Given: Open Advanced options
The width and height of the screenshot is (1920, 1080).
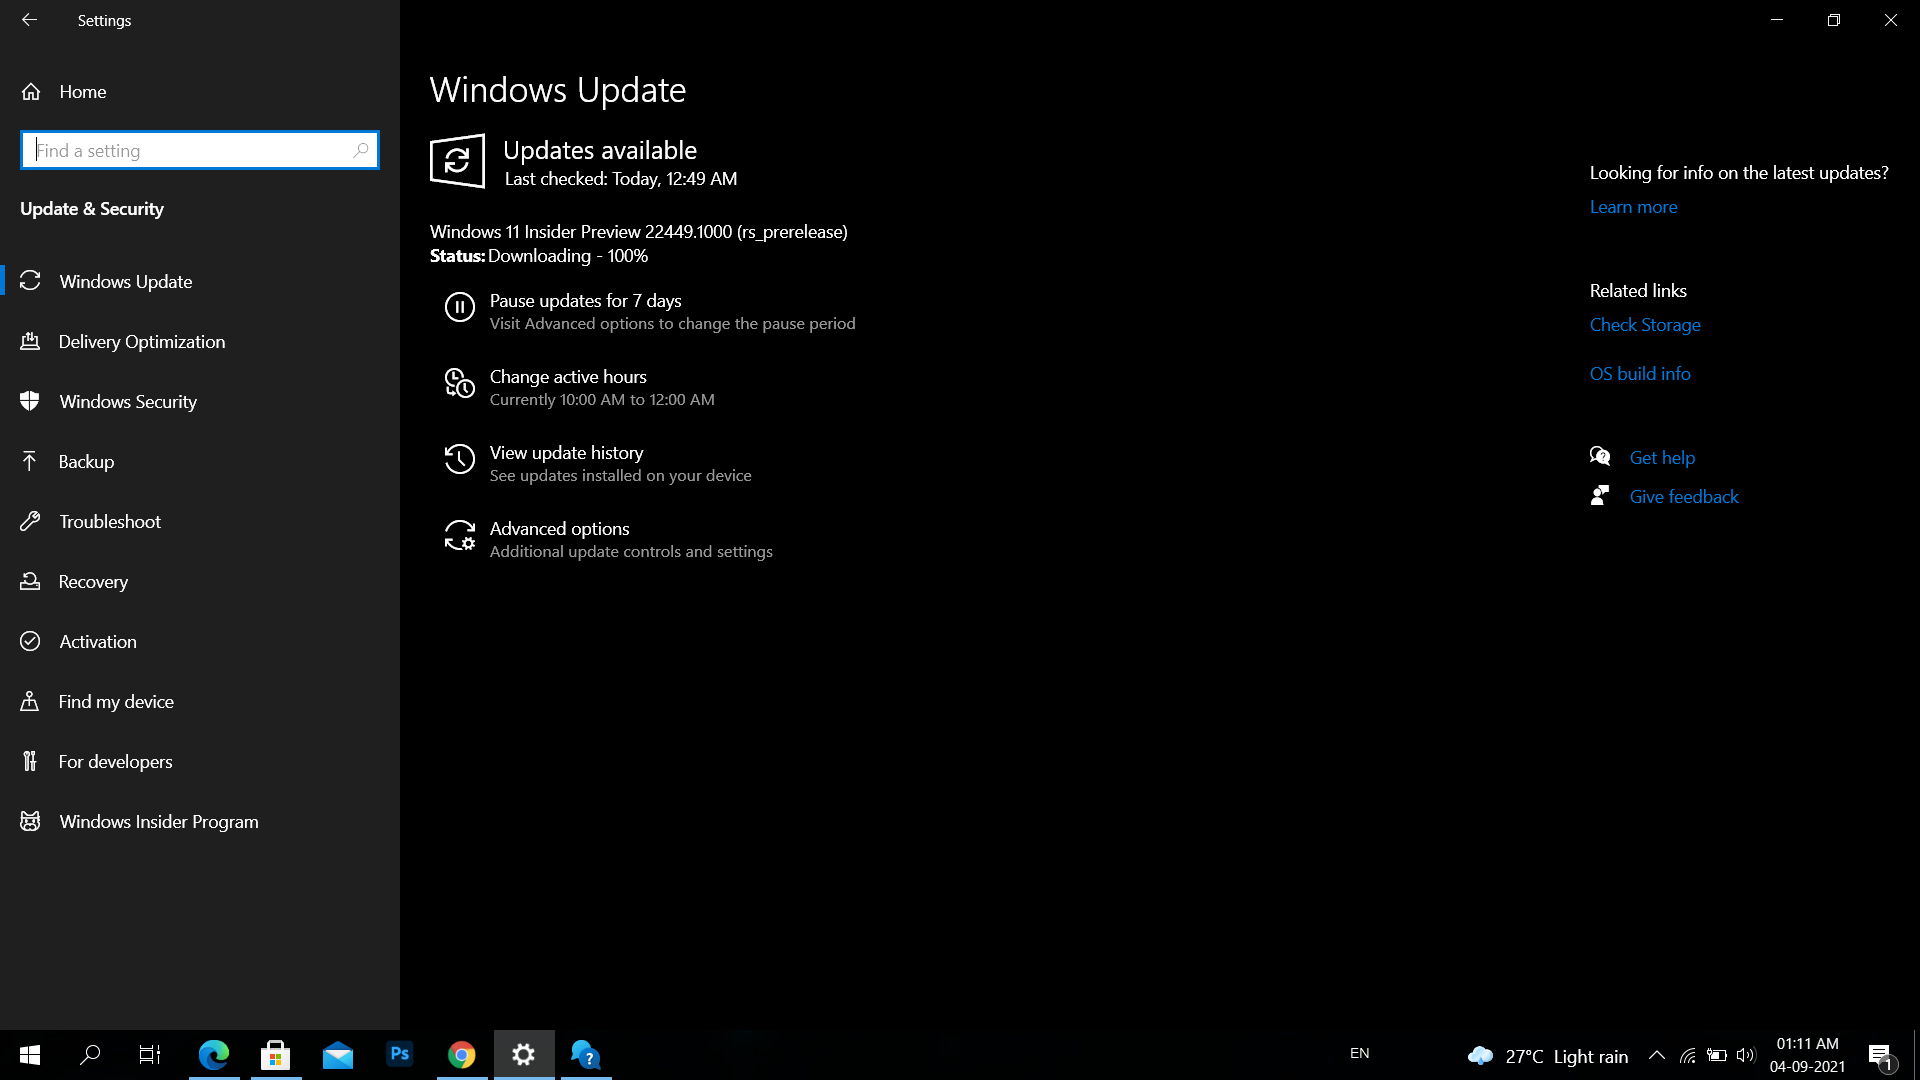Looking at the screenshot, I should click(559, 529).
